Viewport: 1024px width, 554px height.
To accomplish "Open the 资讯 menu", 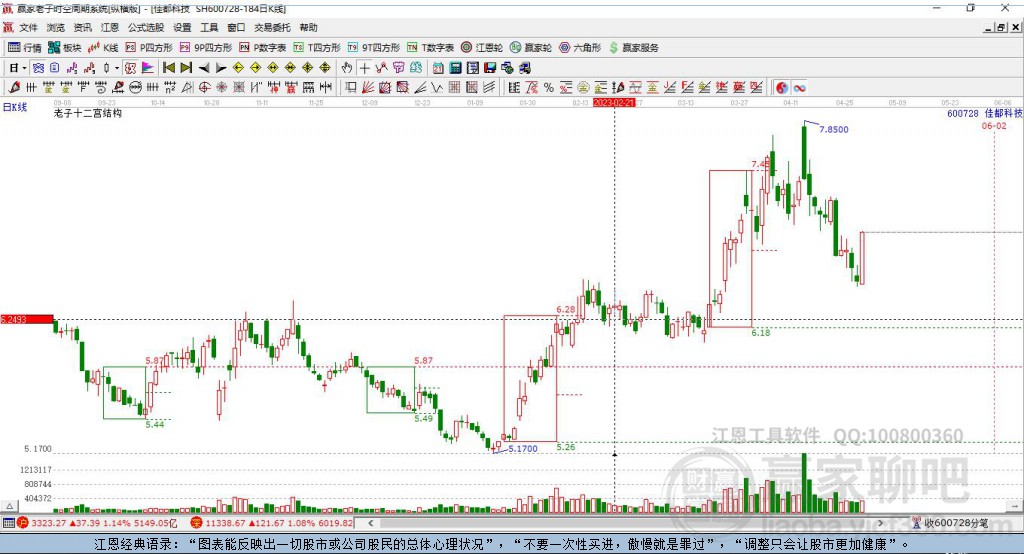I will (82, 27).
